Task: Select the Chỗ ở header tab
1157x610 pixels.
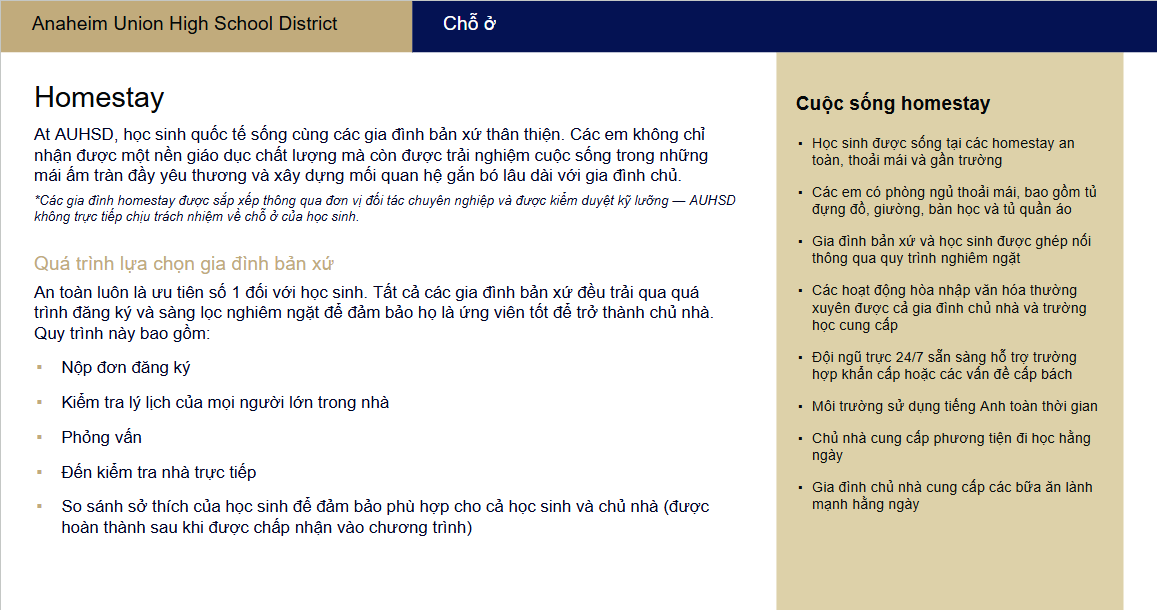Action: [x=469, y=24]
